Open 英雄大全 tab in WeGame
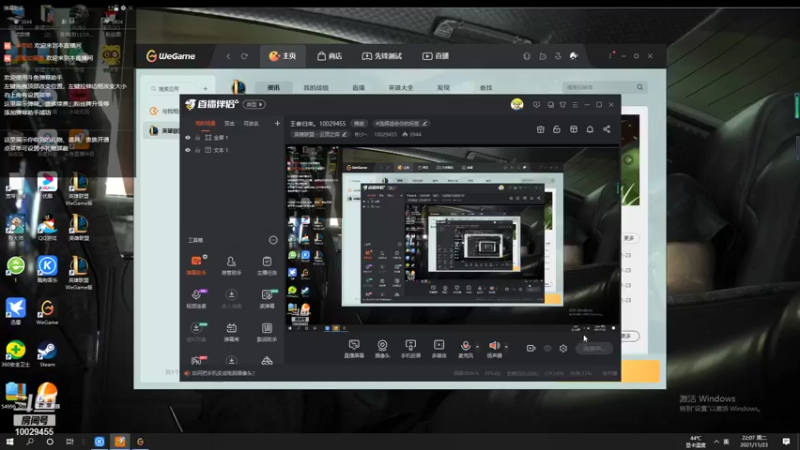Screen dimensions: 800x450 (401, 88)
